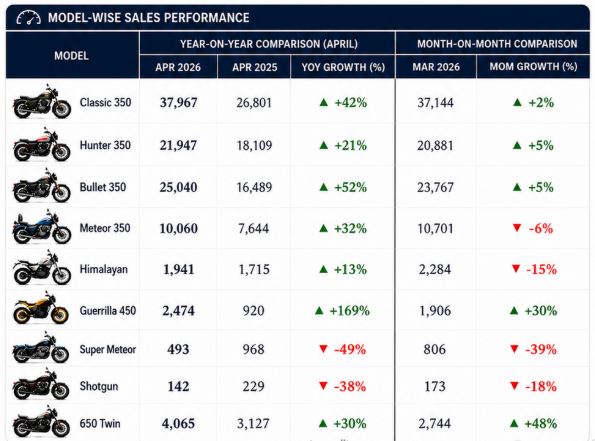Select the Hunter 350 motorcycle image
Image resolution: width=595 pixels, height=441 pixels.
42,145
